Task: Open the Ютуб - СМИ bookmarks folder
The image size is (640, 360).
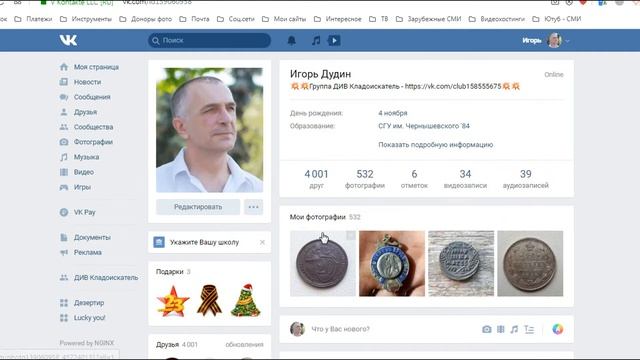Action: coord(557,19)
